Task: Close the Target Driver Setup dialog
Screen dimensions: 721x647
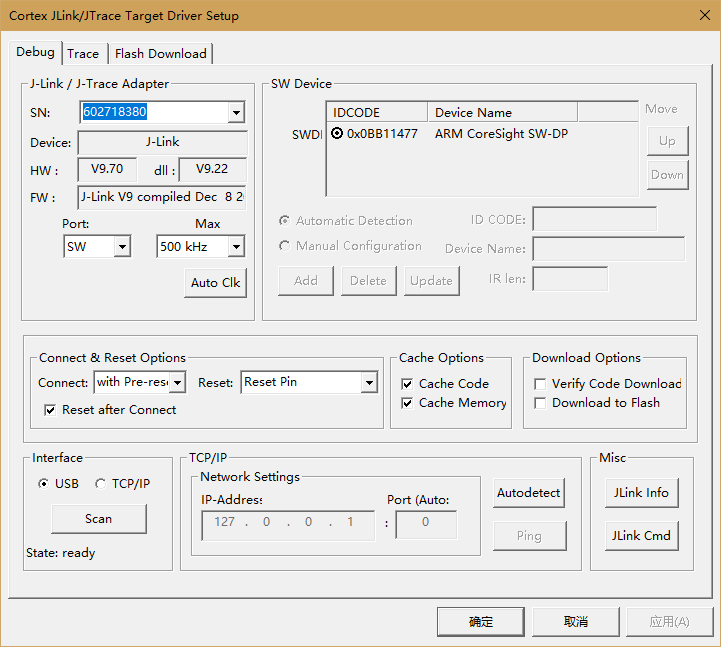Action: [x=704, y=15]
